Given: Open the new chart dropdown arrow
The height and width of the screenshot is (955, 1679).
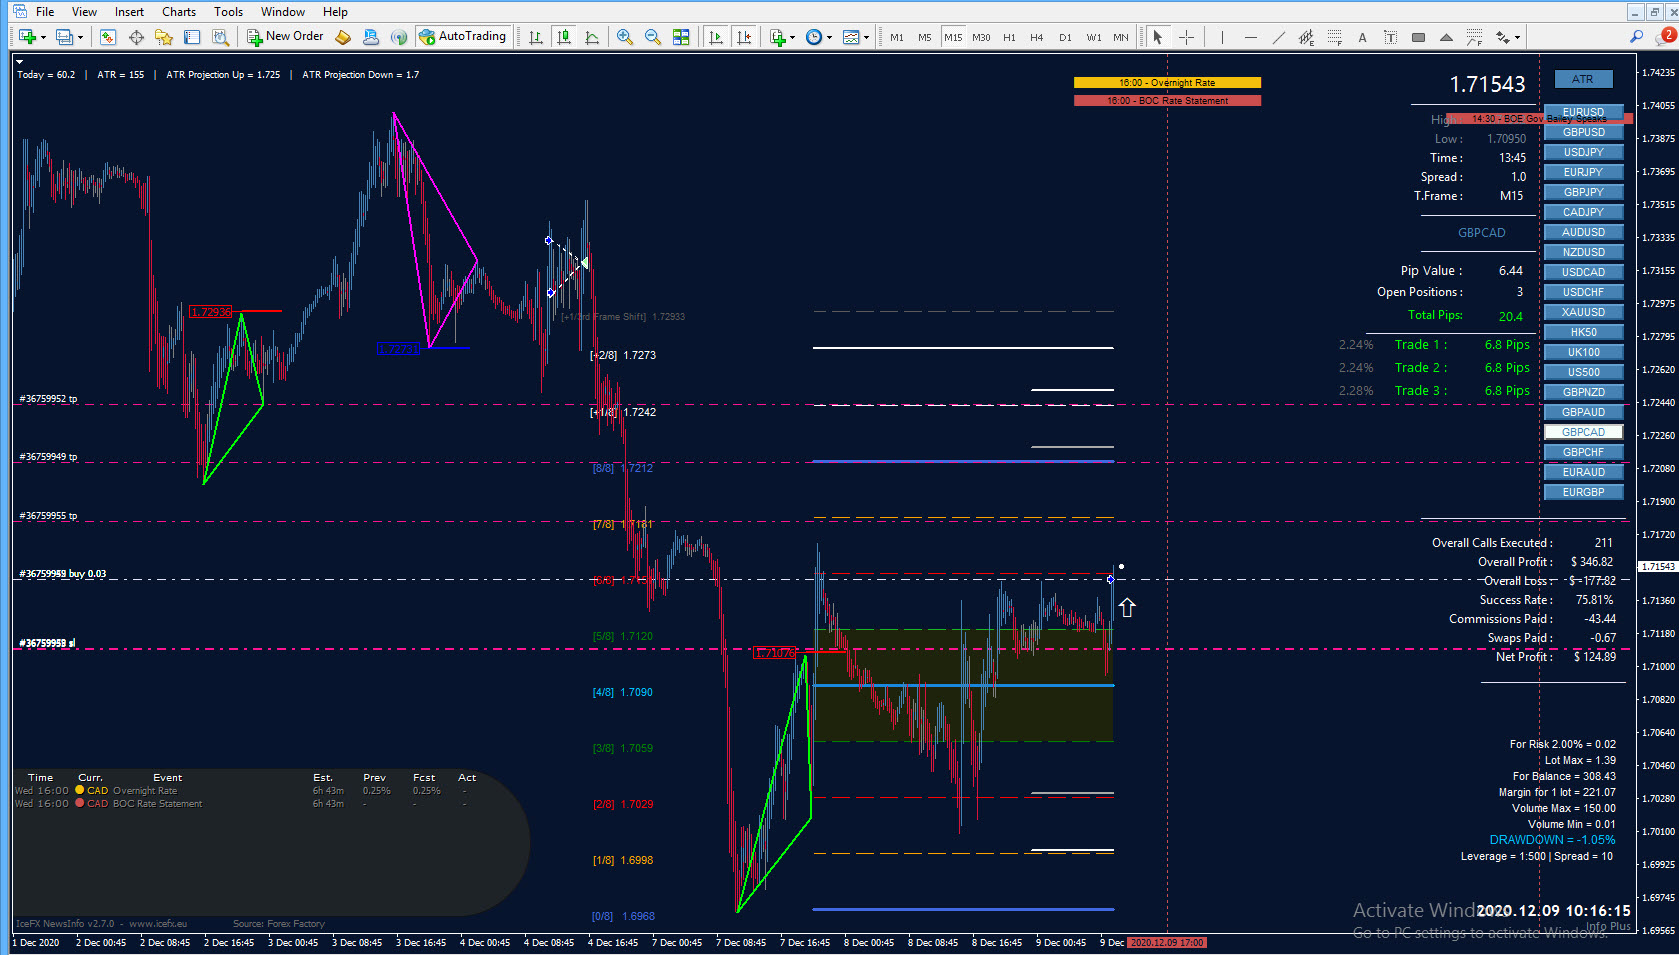Looking at the screenshot, I should [x=45, y=37].
